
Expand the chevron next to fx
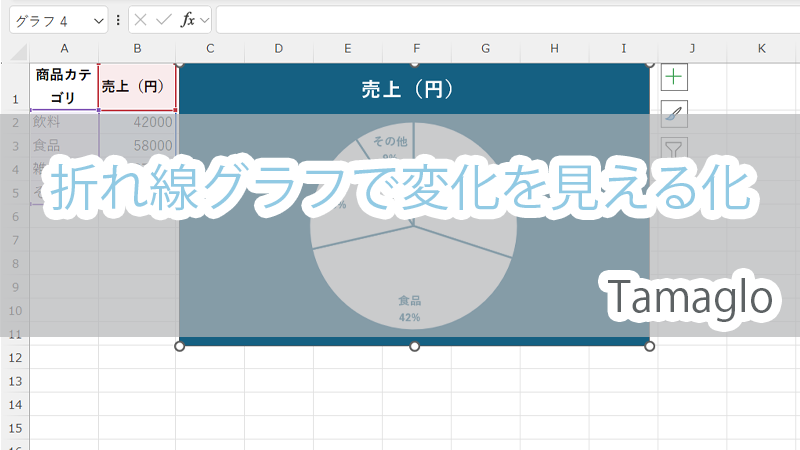tap(204, 20)
